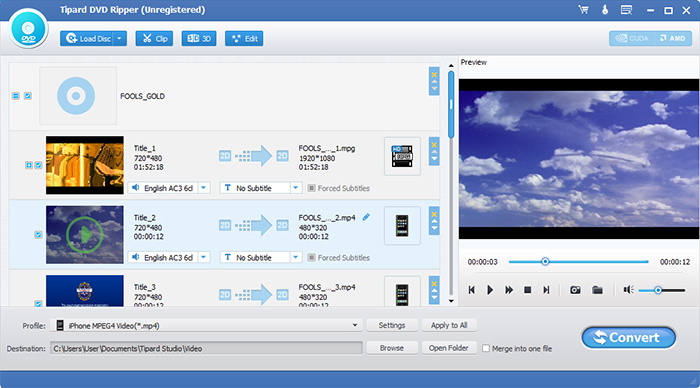This screenshot has width=700, height=388.
Task: Open the snapshot folder icon
Action: click(x=597, y=290)
